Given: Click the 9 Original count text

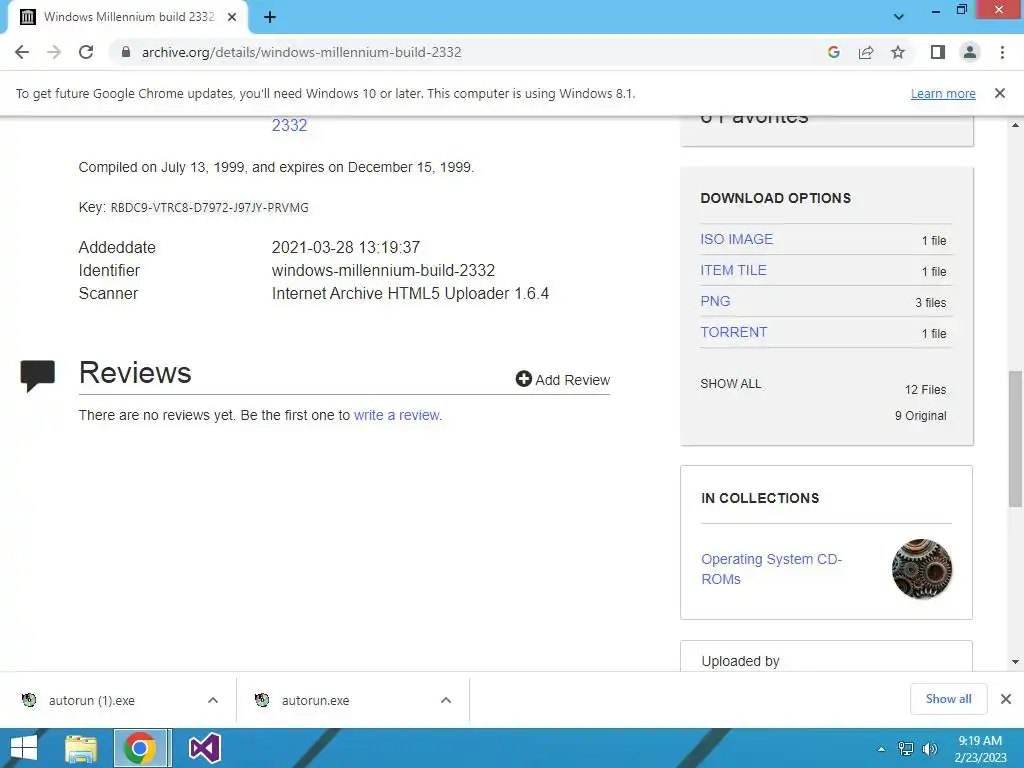Looking at the screenshot, I should [920, 416].
